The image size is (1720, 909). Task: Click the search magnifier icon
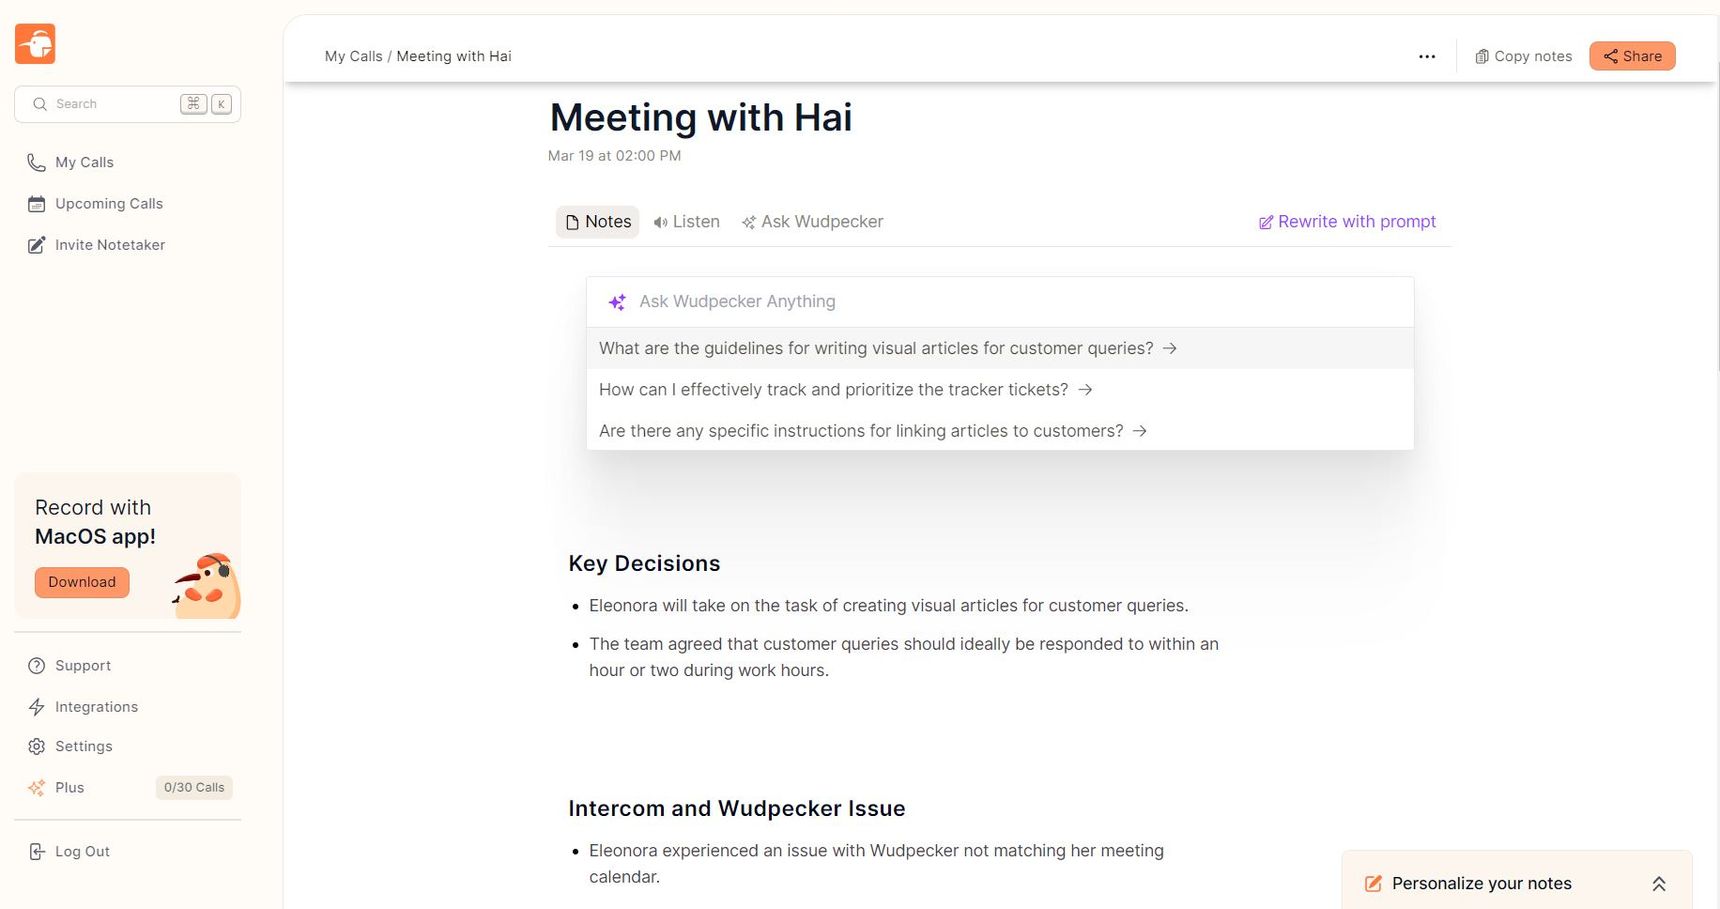[40, 104]
